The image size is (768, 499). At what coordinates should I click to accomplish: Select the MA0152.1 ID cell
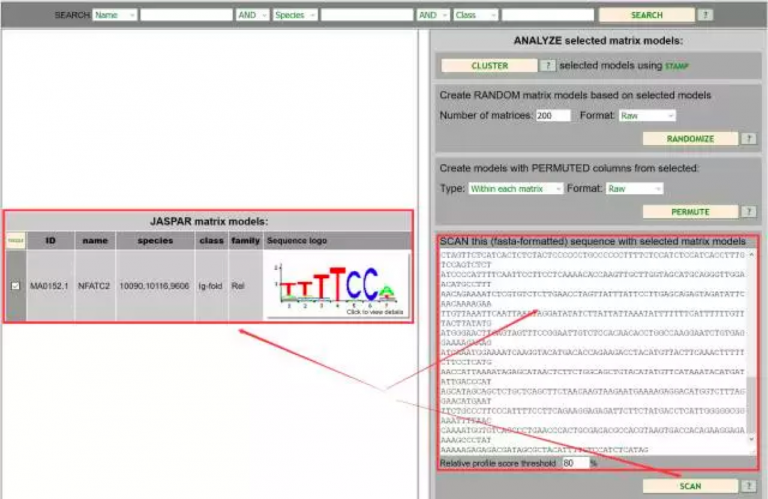tap(49, 286)
